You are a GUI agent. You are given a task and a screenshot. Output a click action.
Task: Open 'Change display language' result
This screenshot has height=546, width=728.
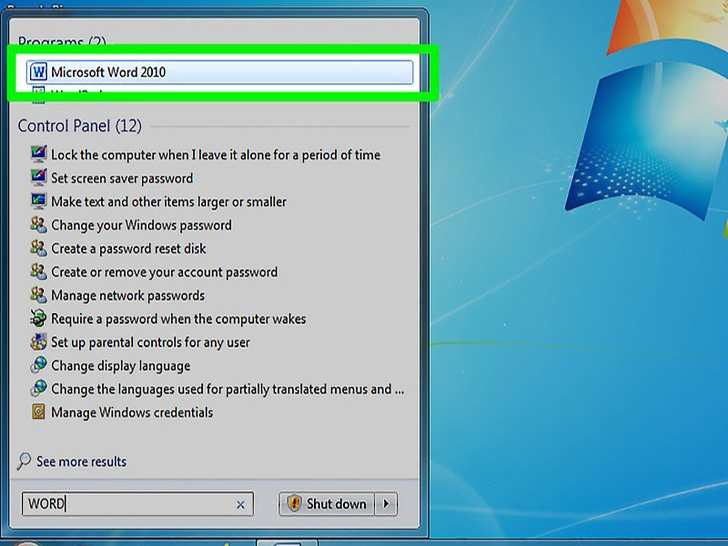[x=121, y=366]
